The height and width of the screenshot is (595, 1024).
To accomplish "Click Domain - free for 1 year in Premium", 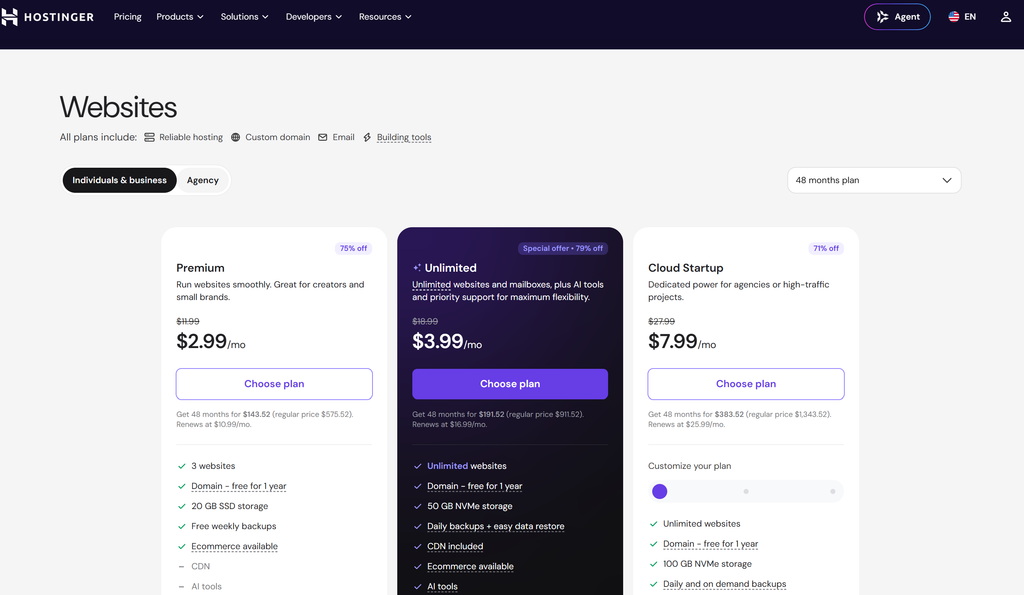I will coord(238,487).
